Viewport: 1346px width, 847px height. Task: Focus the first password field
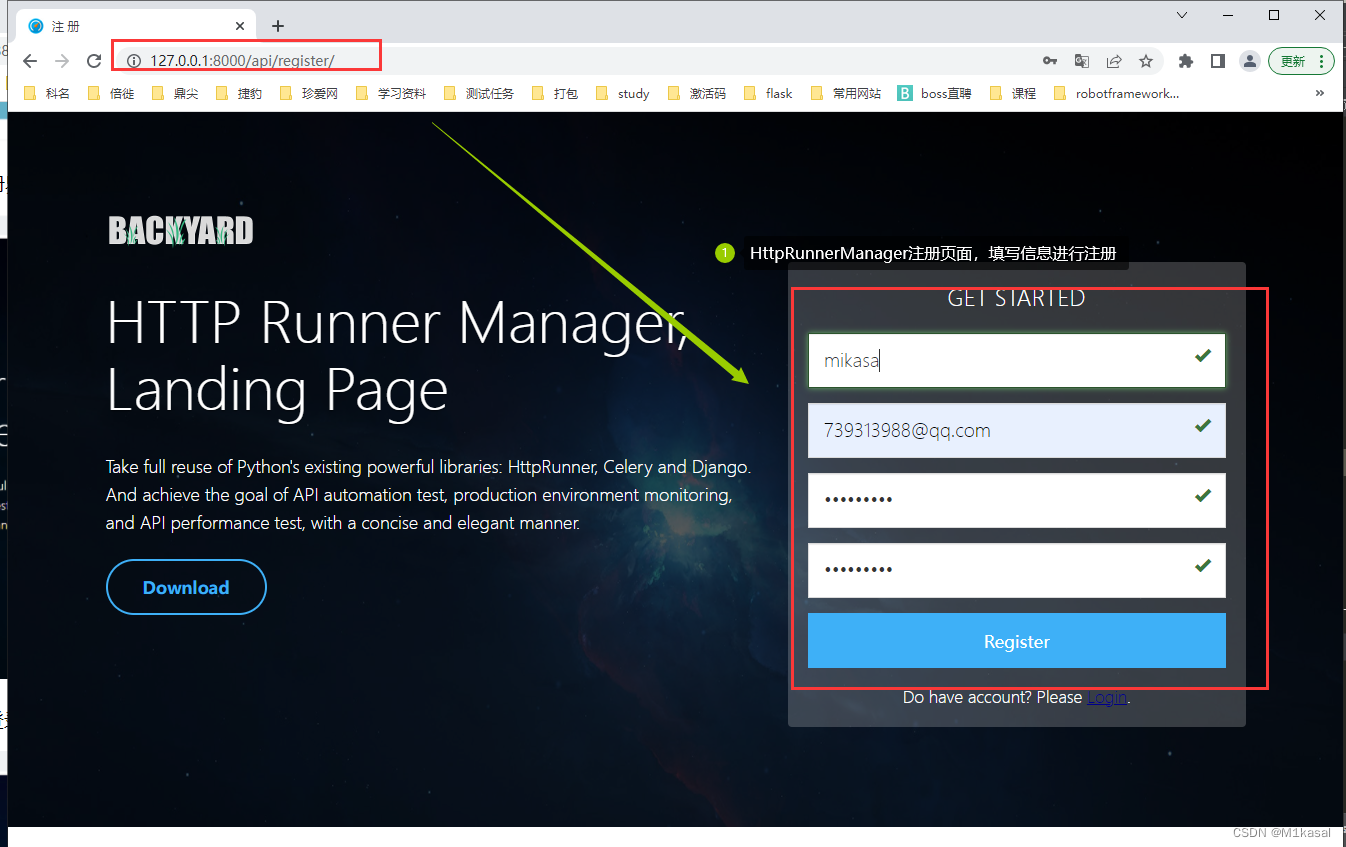1016,500
